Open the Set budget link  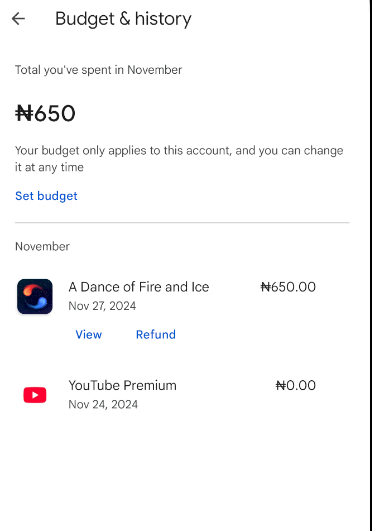[46, 196]
